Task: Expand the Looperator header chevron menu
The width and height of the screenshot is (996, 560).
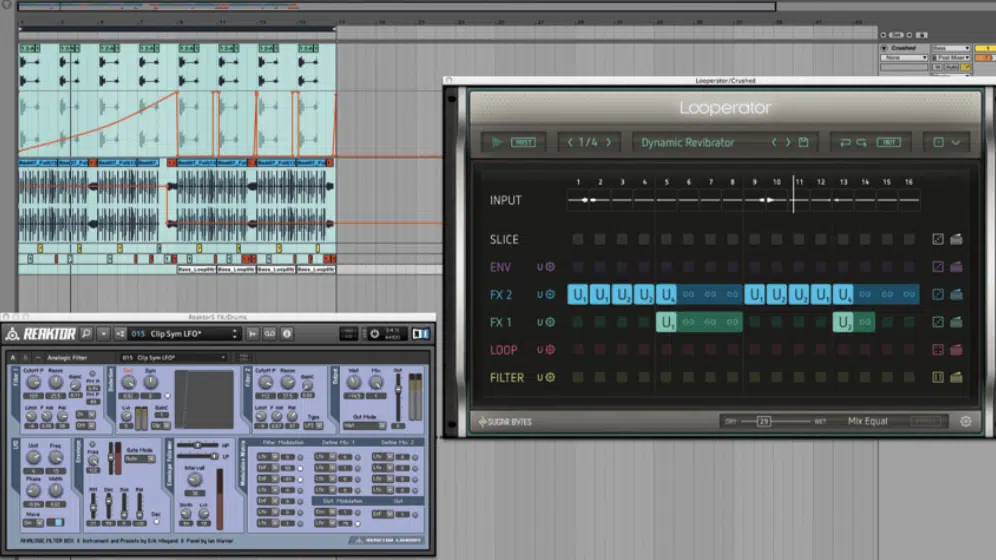Action: pos(955,143)
